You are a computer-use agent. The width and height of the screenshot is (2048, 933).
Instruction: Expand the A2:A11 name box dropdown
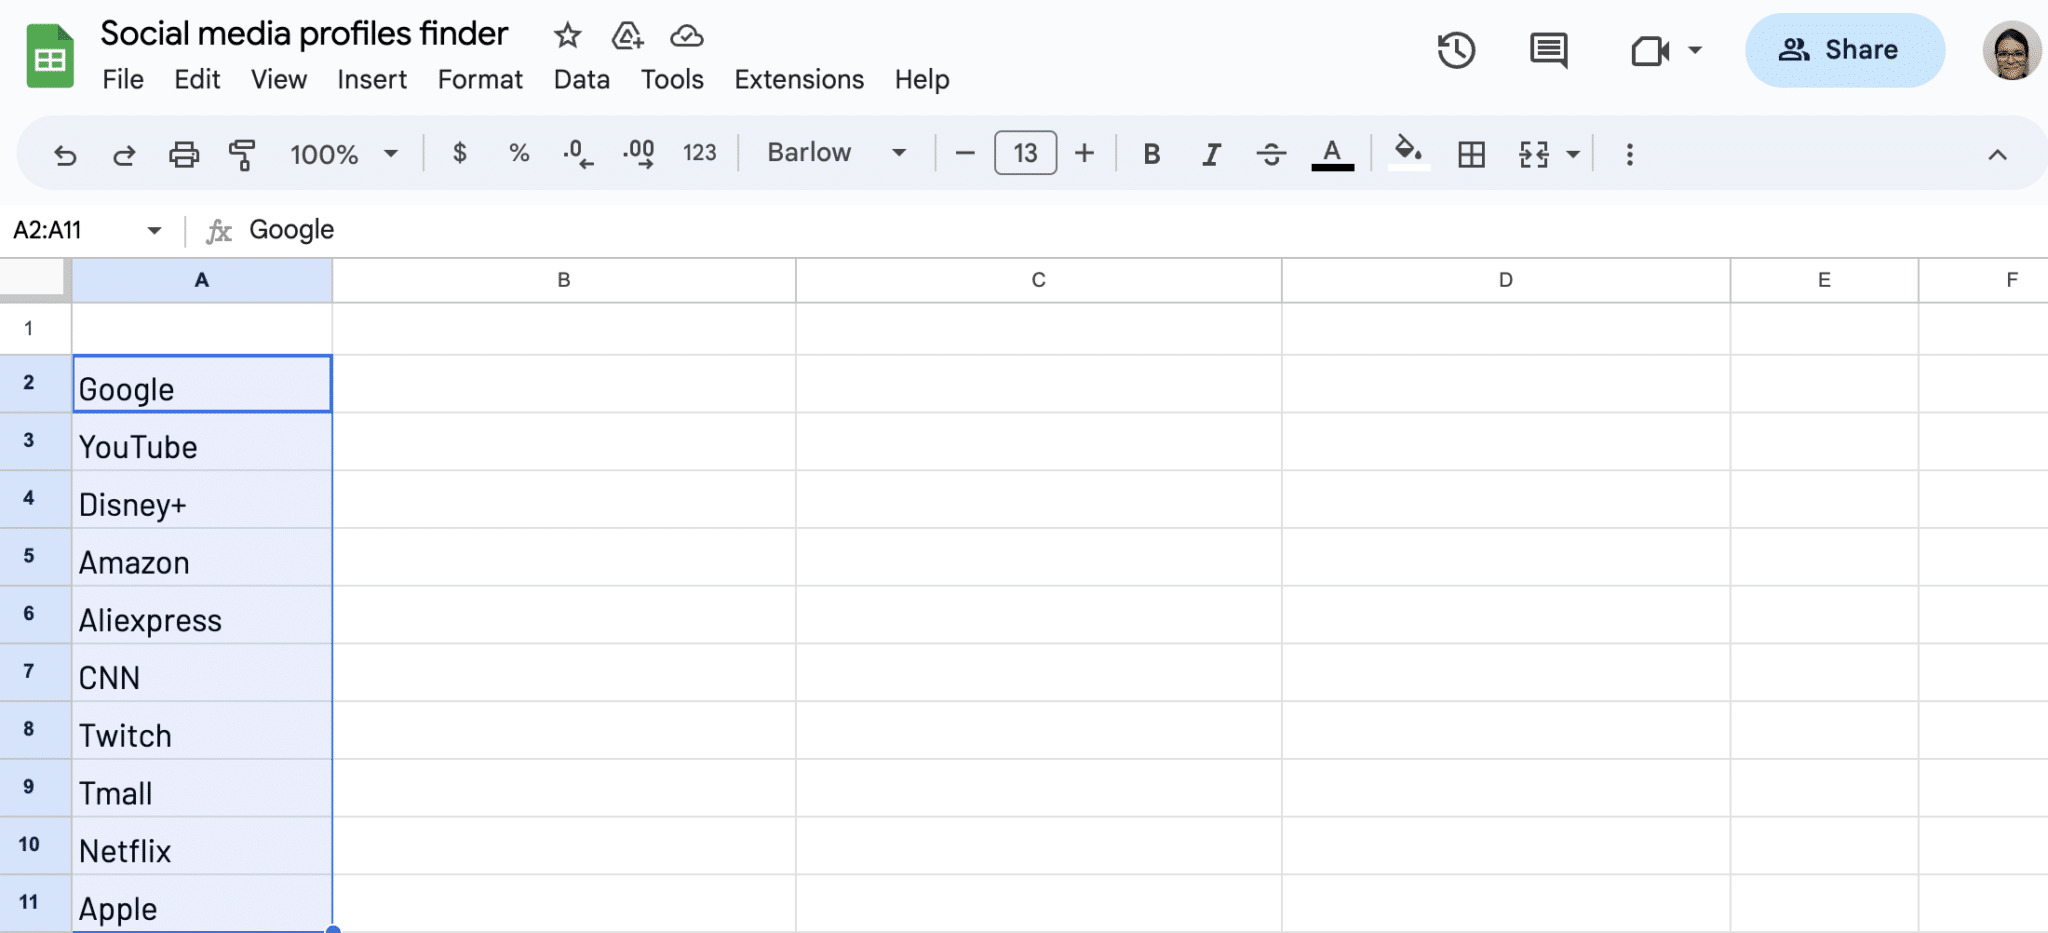[x=154, y=230]
